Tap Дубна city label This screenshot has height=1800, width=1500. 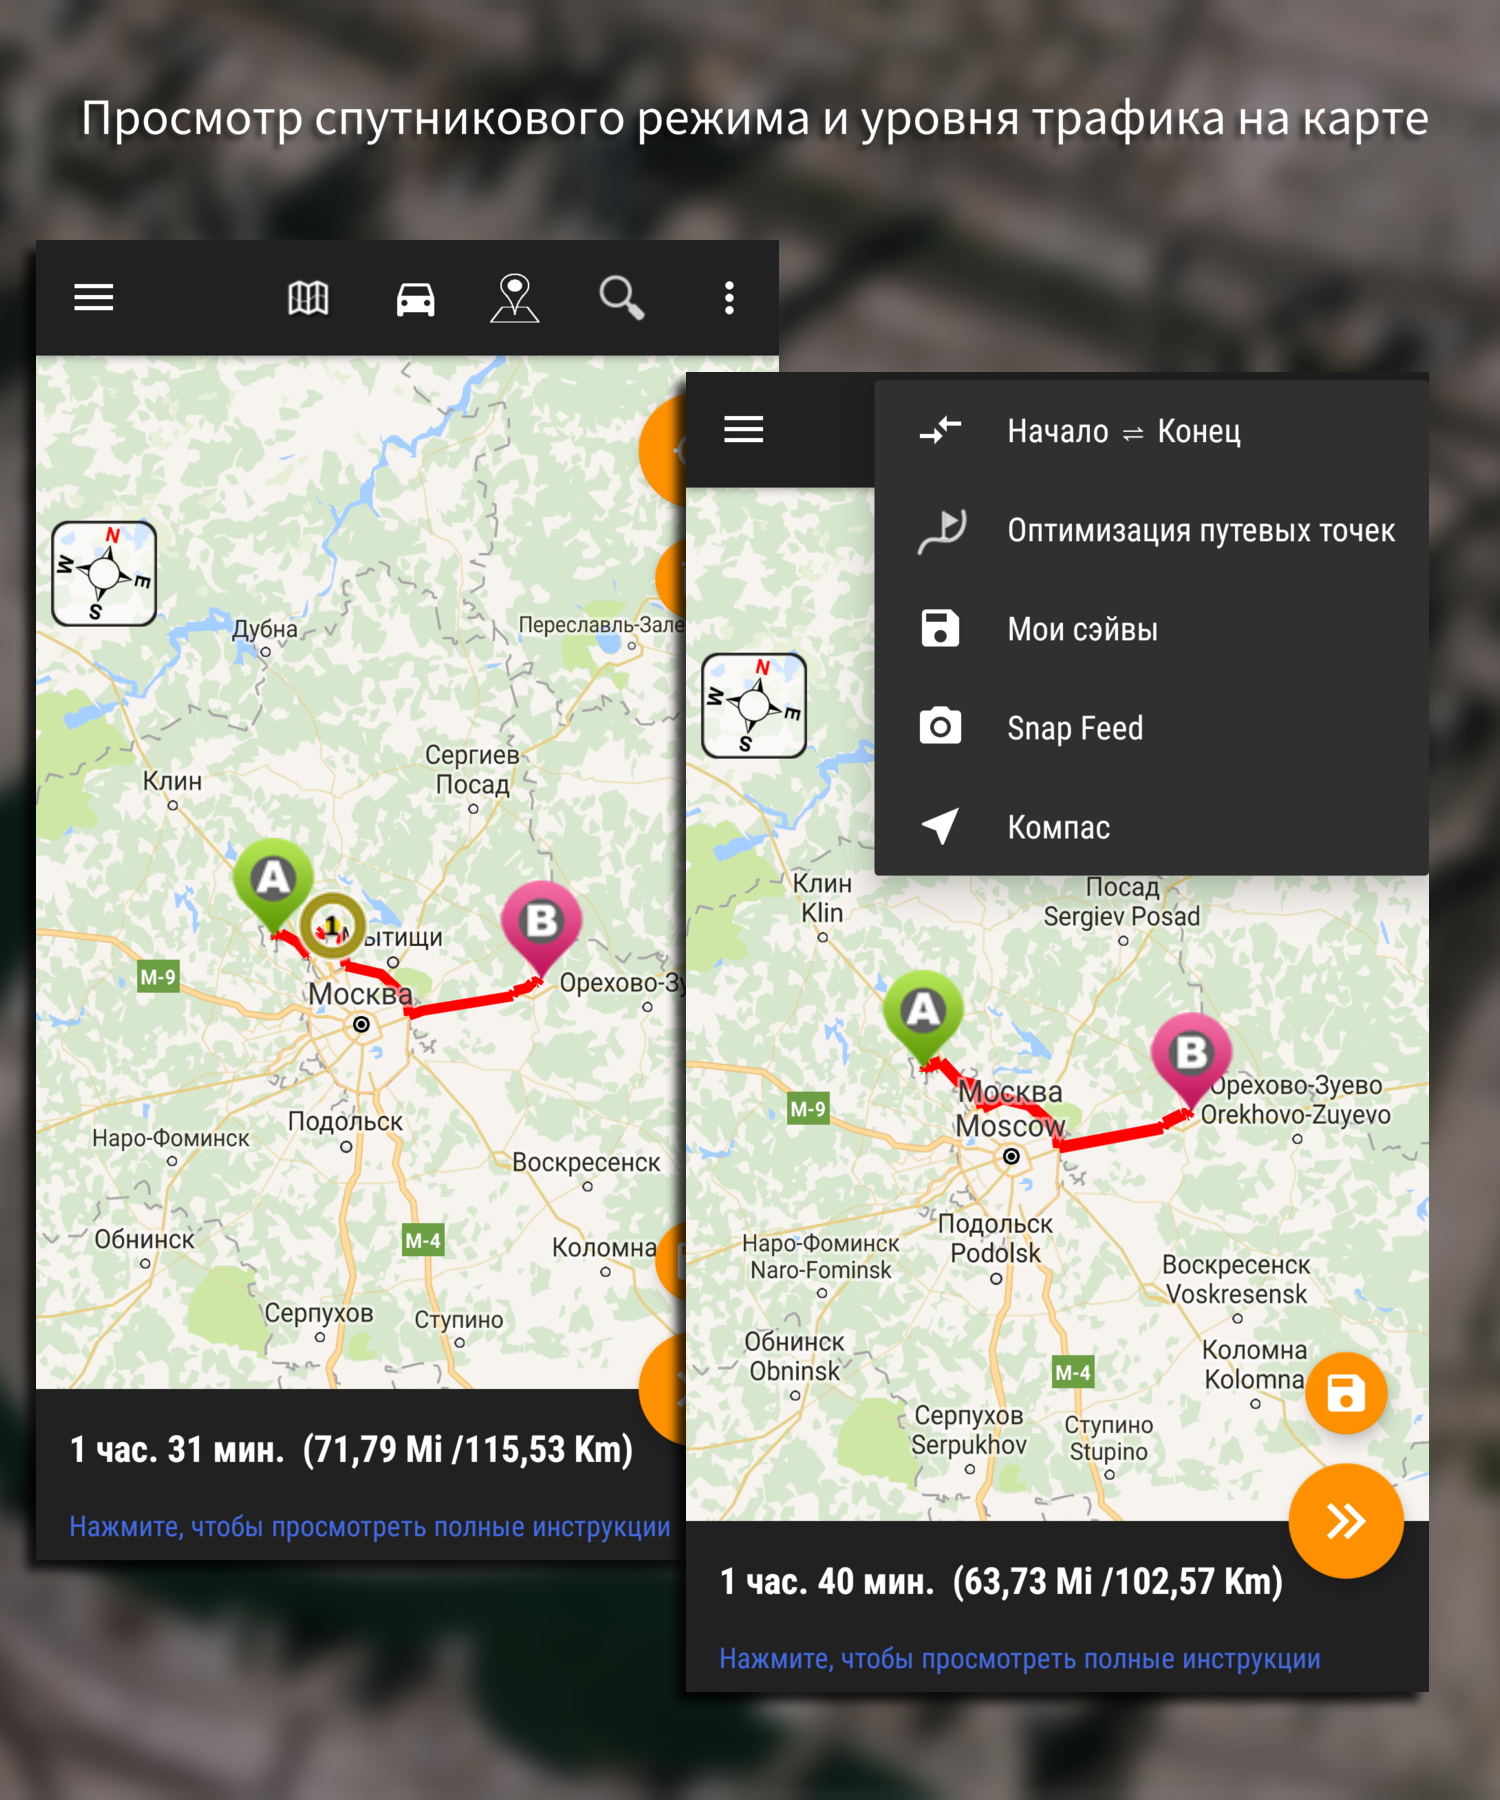coord(265,629)
